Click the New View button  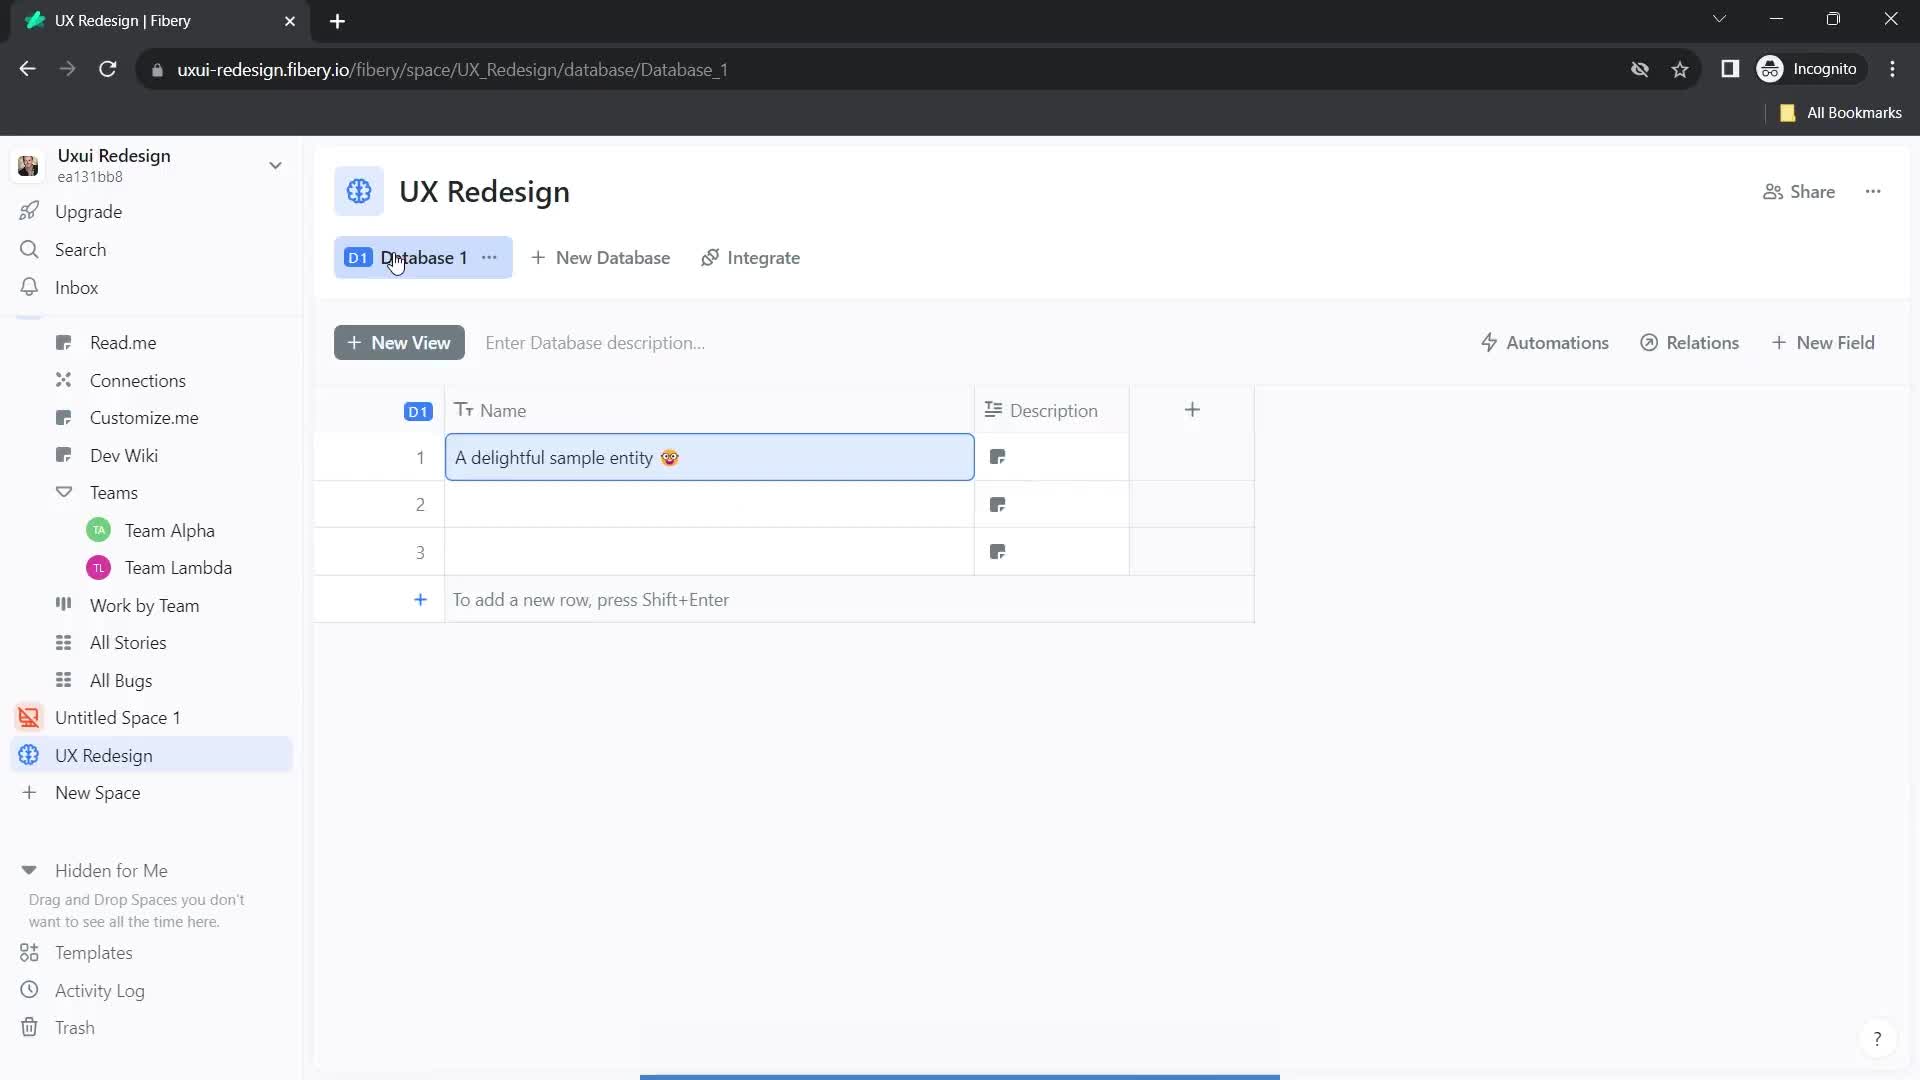(400, 342)
